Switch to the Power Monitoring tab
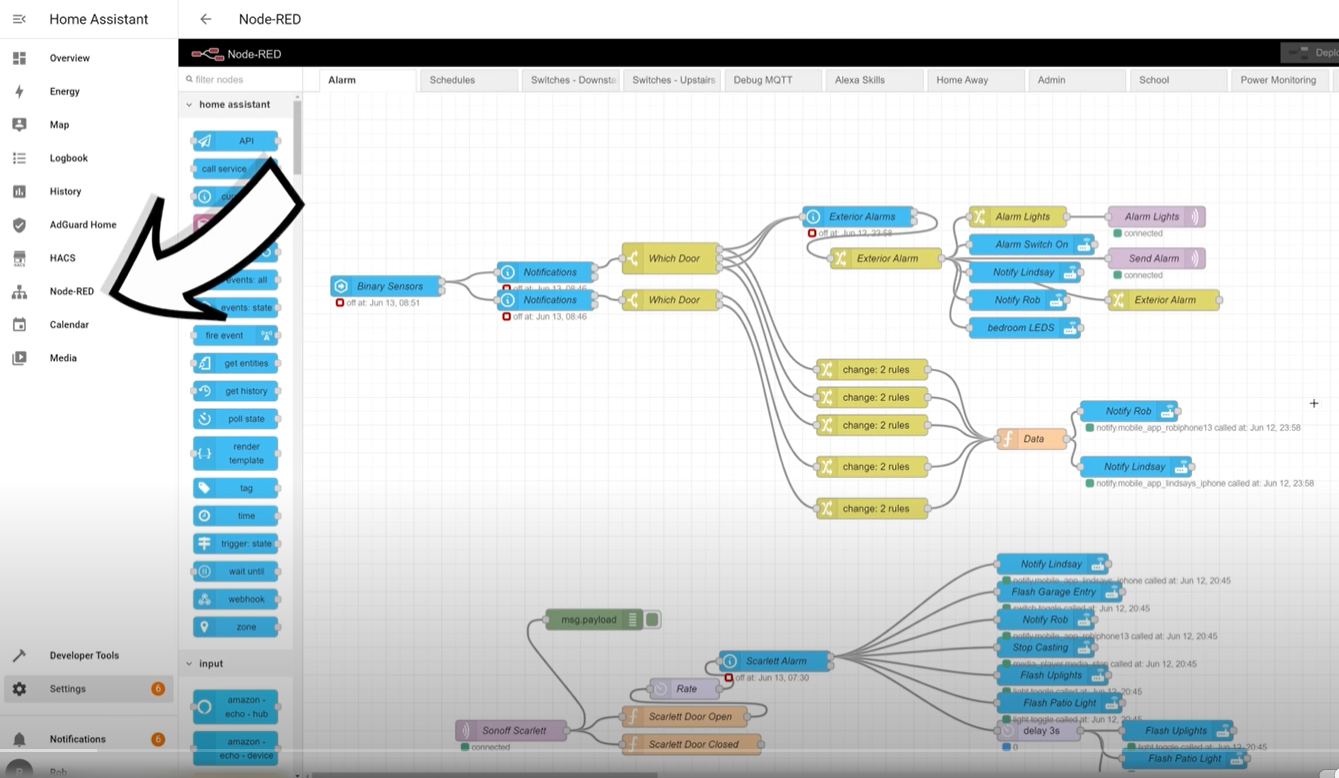 pos(1281,80)
